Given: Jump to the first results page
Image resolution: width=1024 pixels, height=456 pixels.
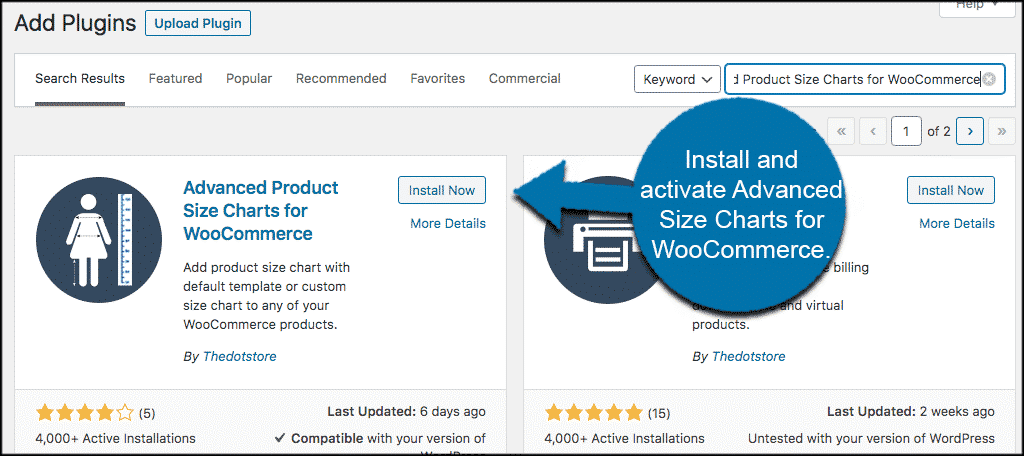Looking at the screenshot, I should pos(841,131).
